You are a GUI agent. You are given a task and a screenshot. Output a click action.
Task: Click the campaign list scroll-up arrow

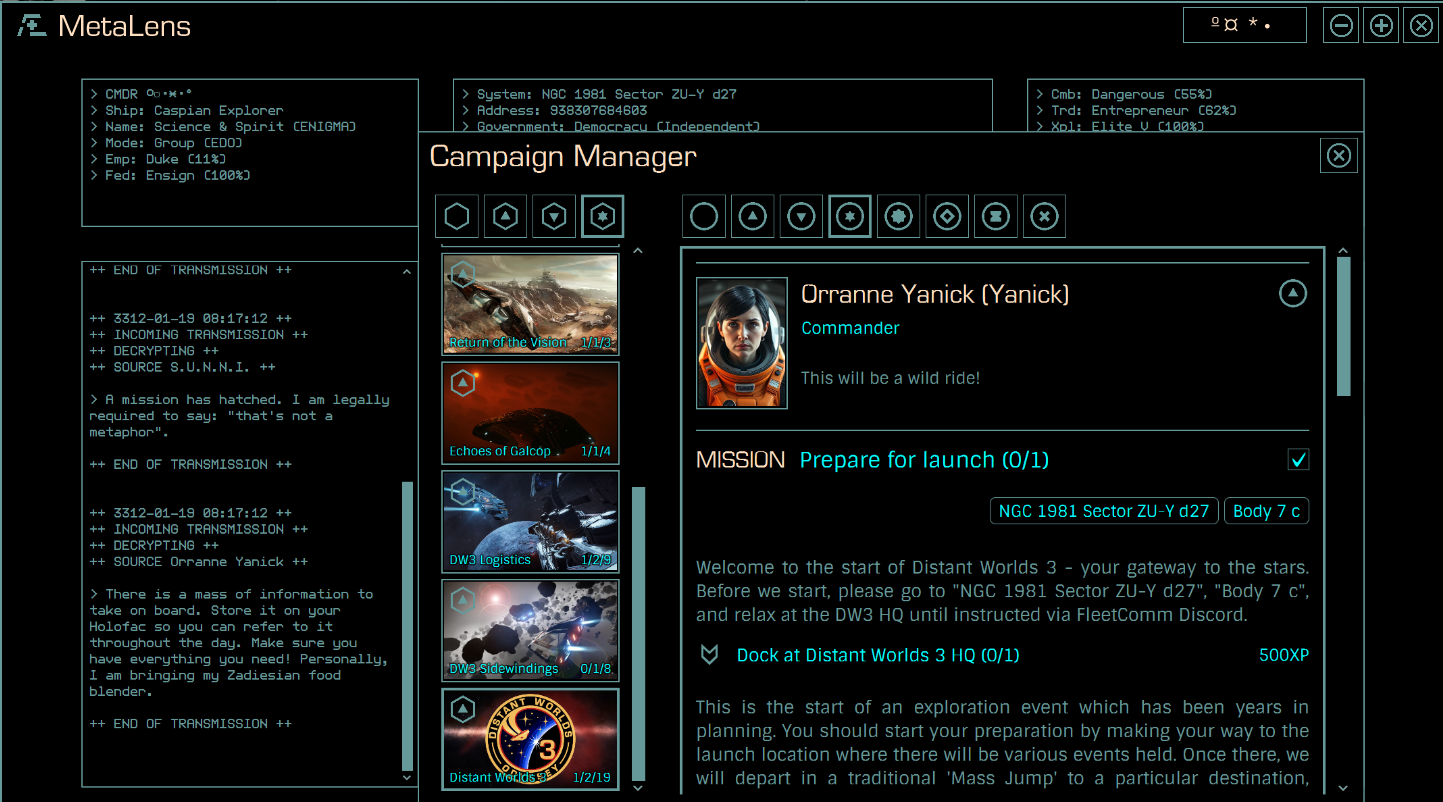tap(638, 251)
